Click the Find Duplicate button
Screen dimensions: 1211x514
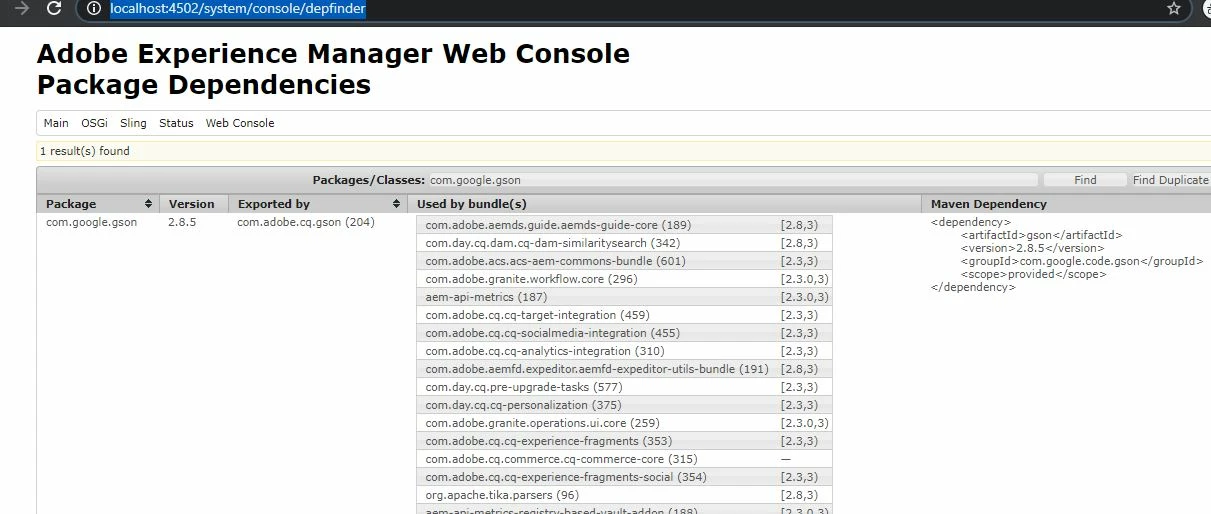pyautogui.click(x=1170, y=180)
